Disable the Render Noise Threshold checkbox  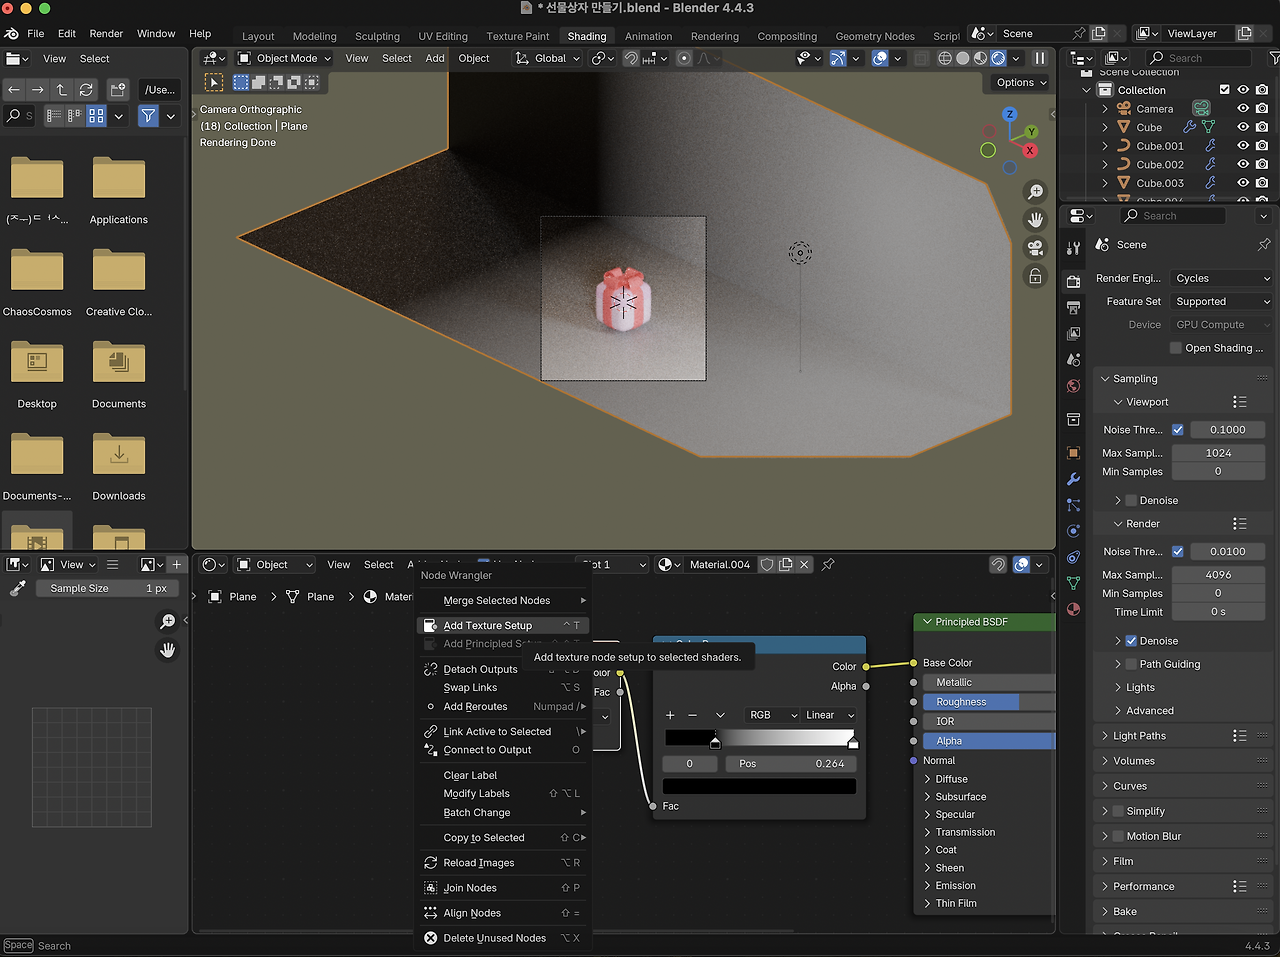coord(1177,552)
